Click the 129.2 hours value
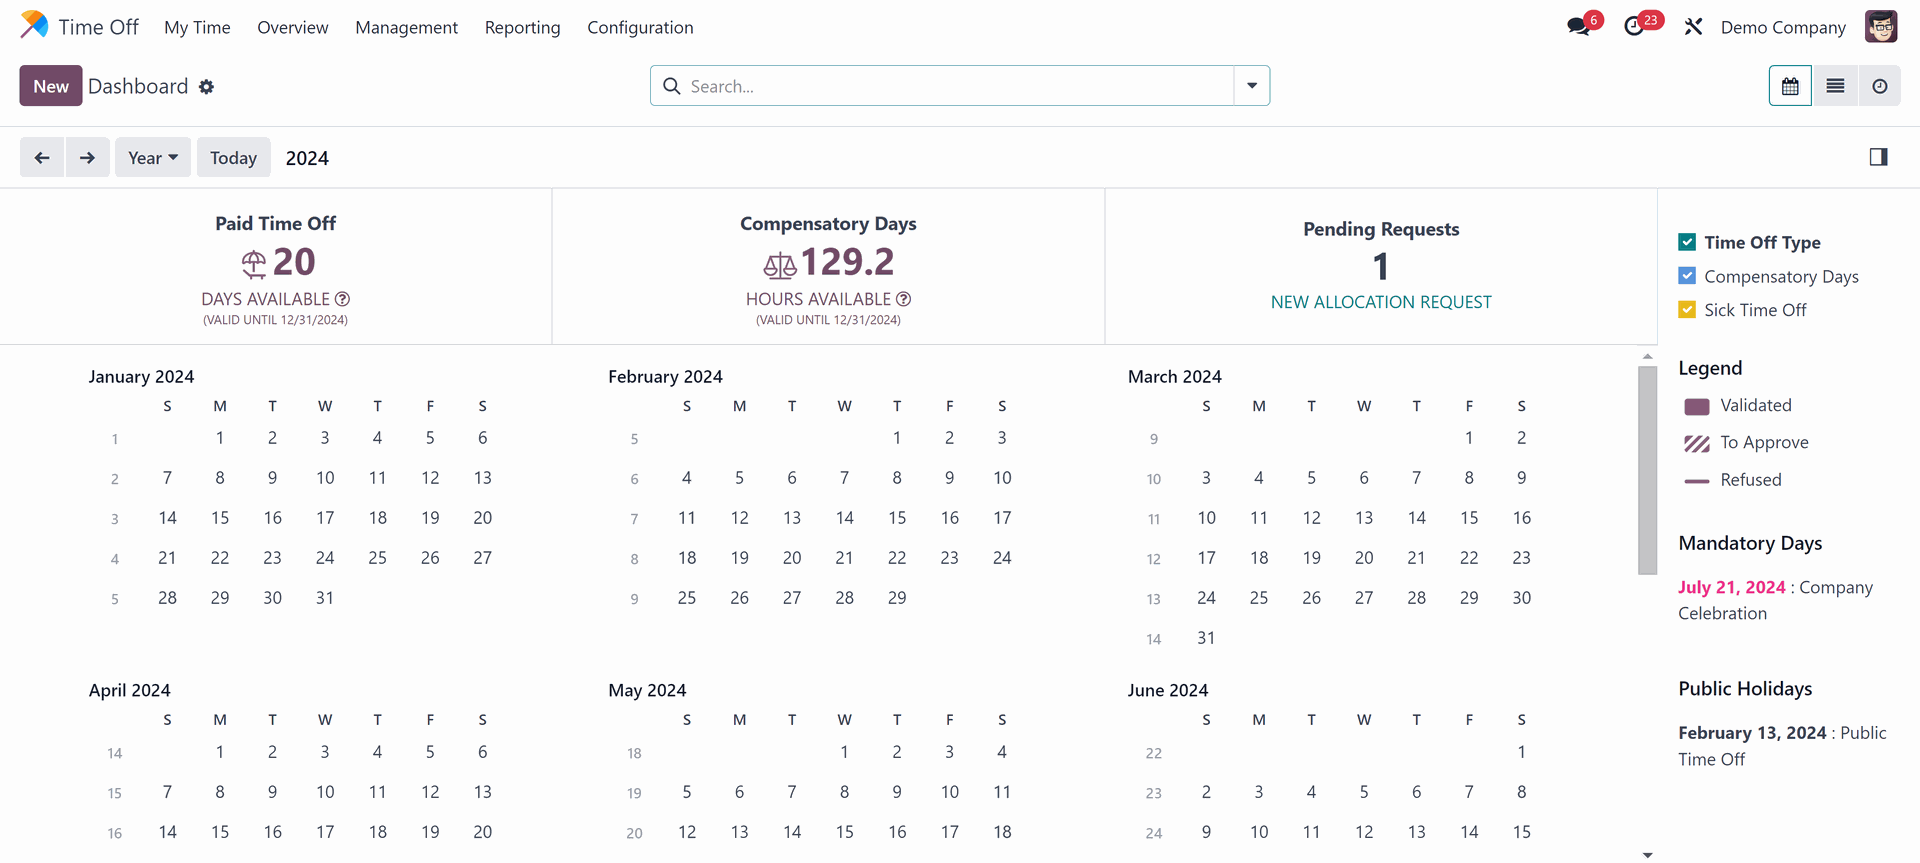 pyautogui.click(x=848, y=262)
